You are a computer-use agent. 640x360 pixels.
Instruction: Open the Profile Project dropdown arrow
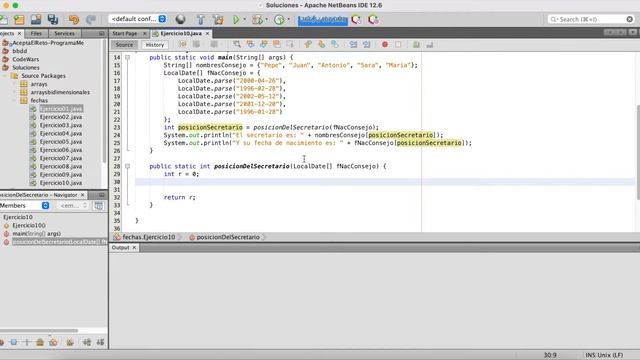(x=289, y=19)
